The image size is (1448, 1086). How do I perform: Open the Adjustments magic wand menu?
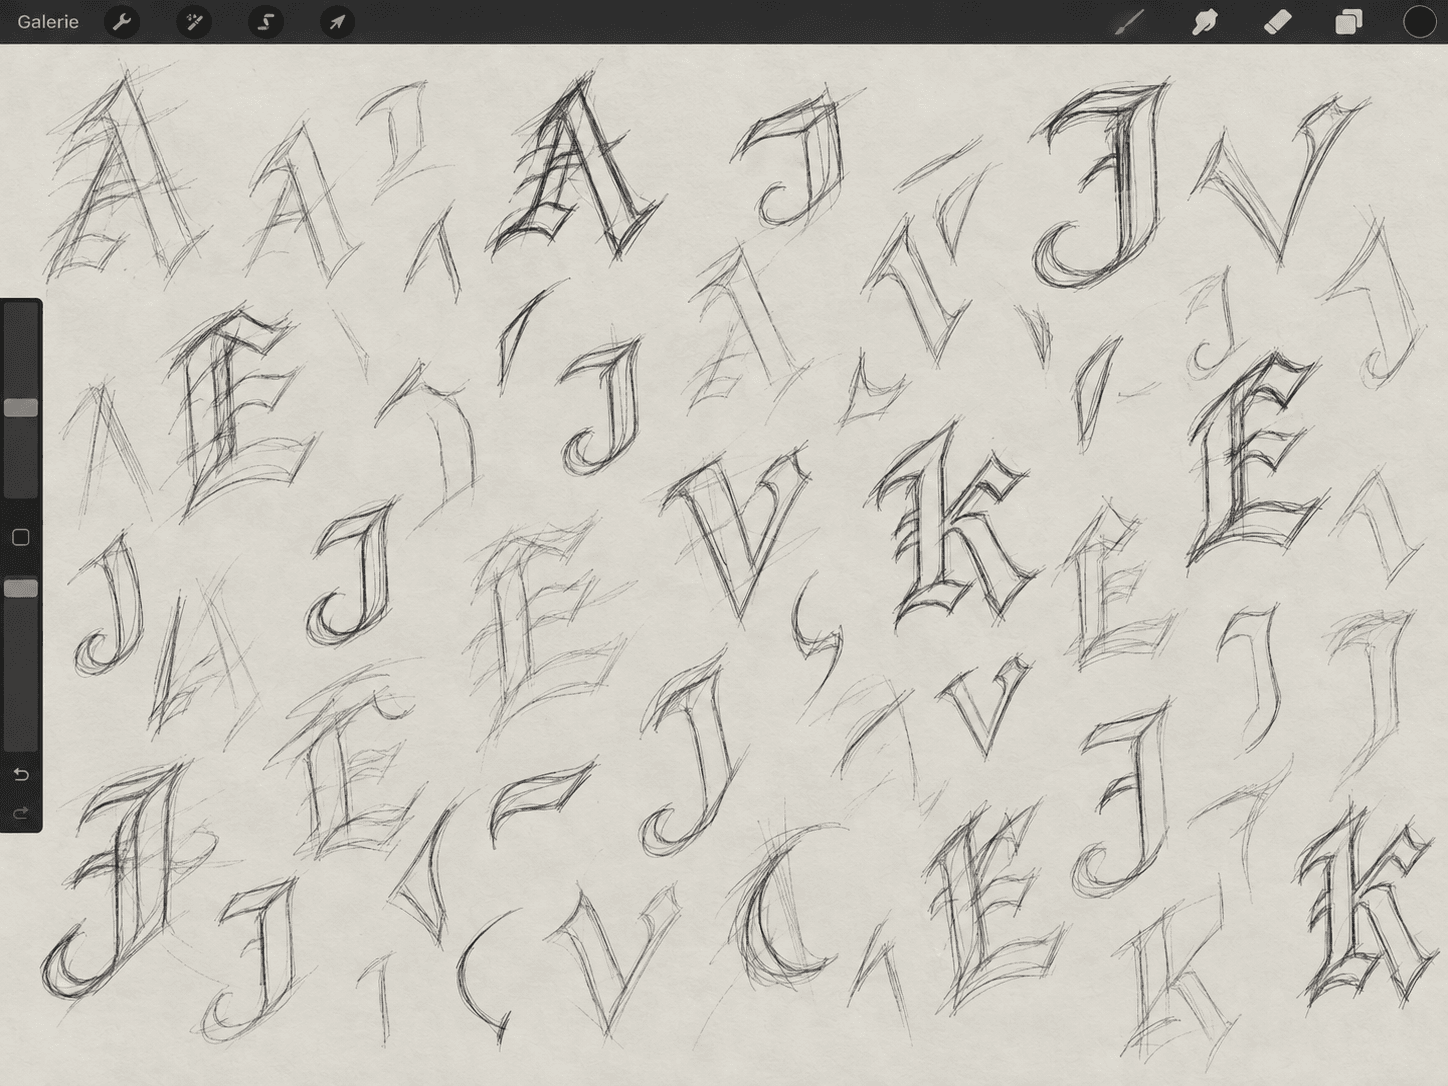[194, 21]
